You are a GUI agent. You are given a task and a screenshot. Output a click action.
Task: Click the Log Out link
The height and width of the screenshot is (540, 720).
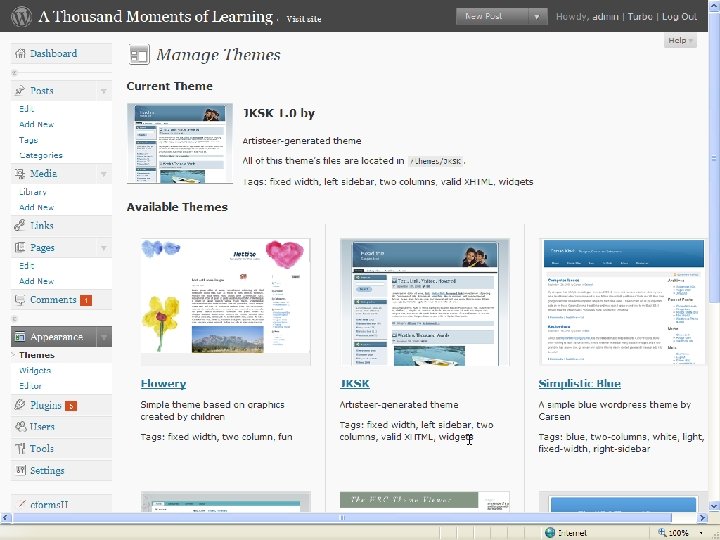tap(679, 17)
